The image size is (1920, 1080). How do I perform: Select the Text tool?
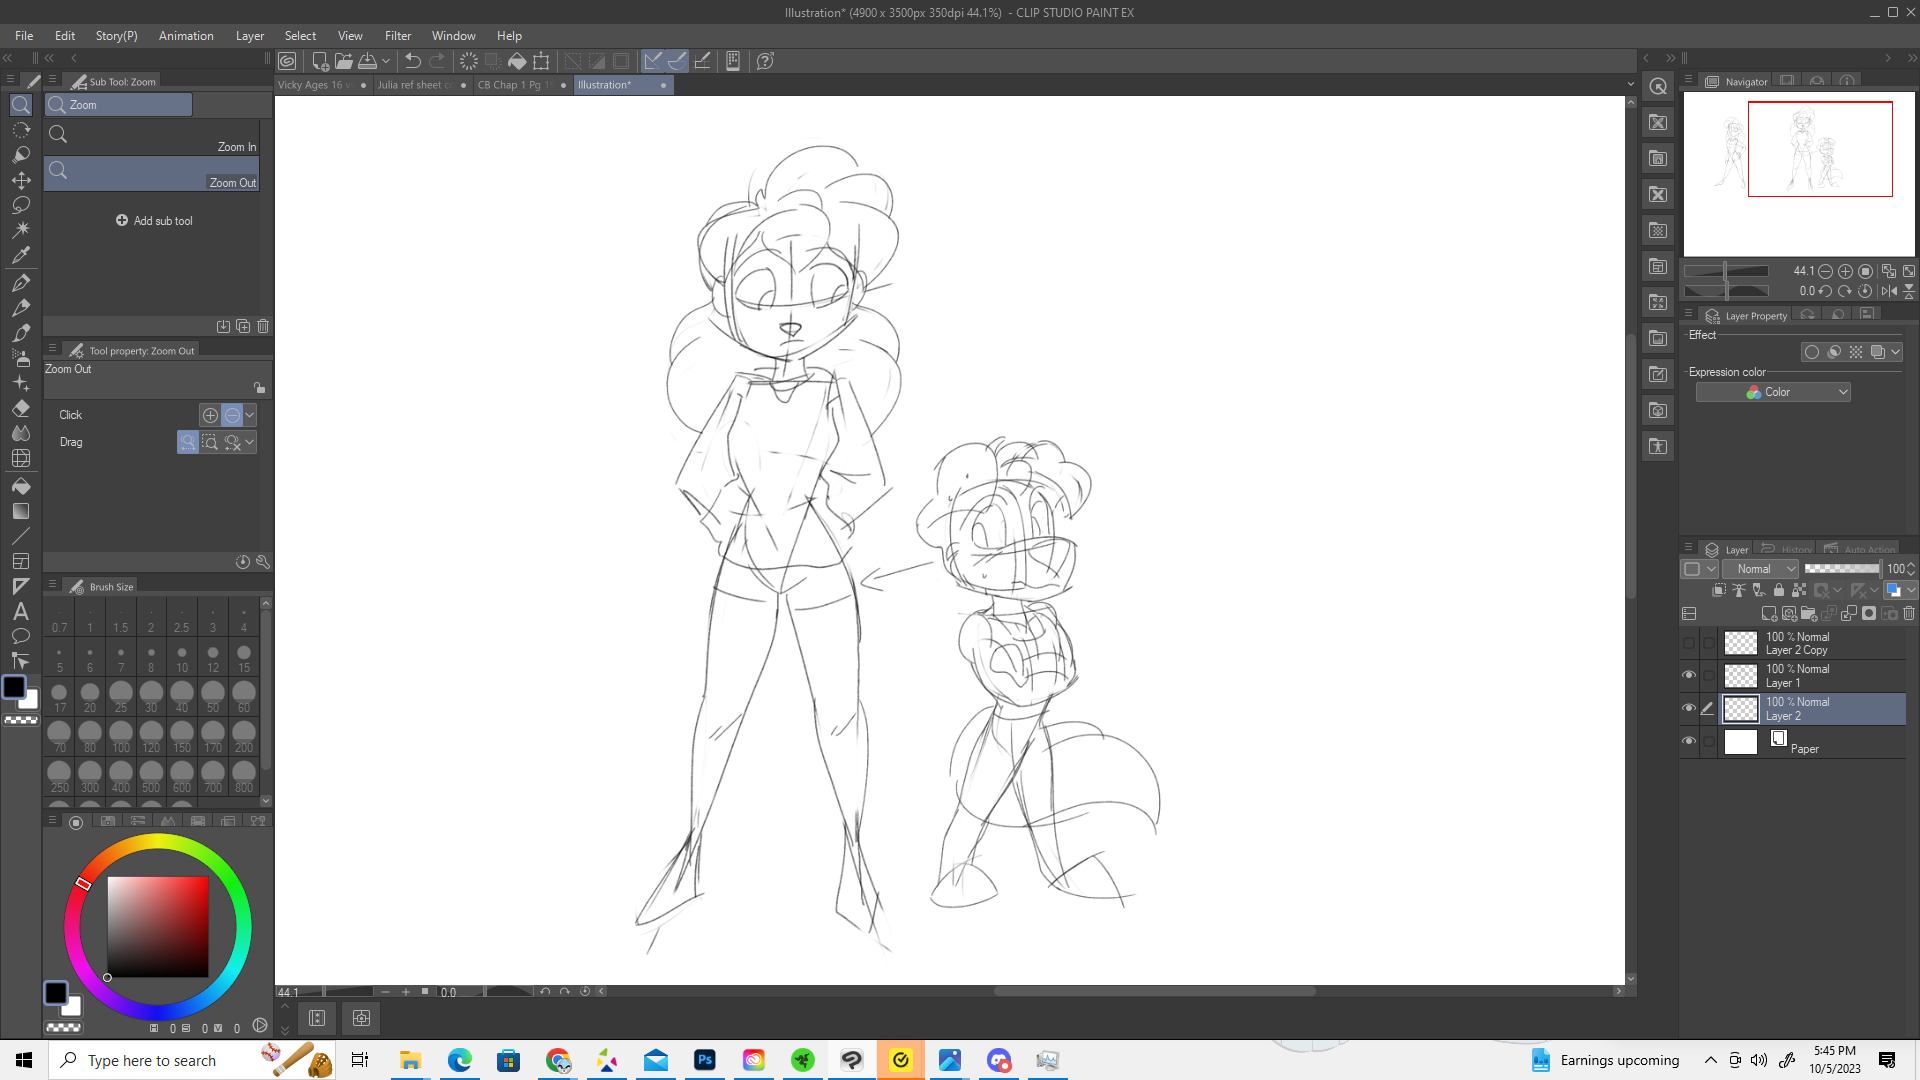pos(21,611)
